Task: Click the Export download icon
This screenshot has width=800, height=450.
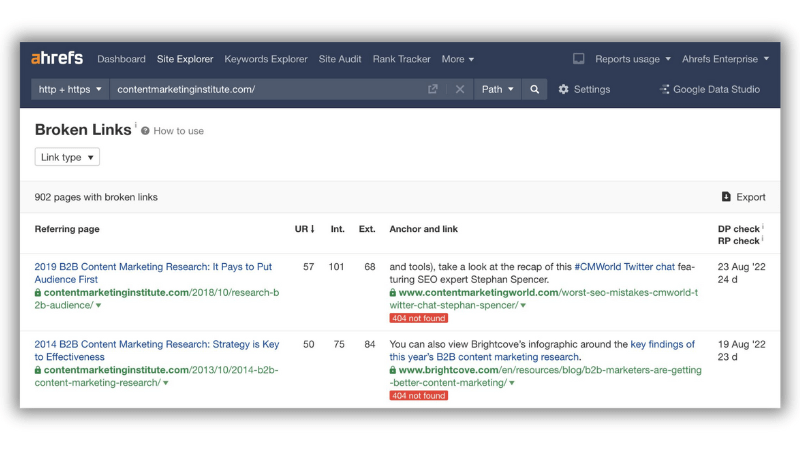Action: [726, 196]
